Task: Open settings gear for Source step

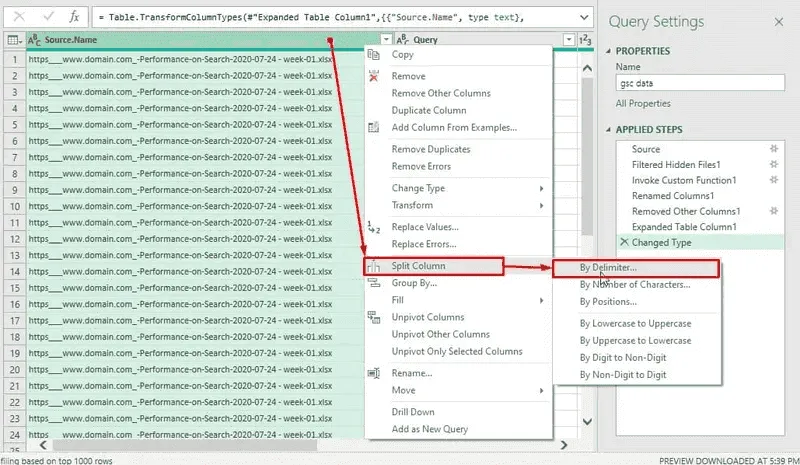Action: tap(771, 149)
